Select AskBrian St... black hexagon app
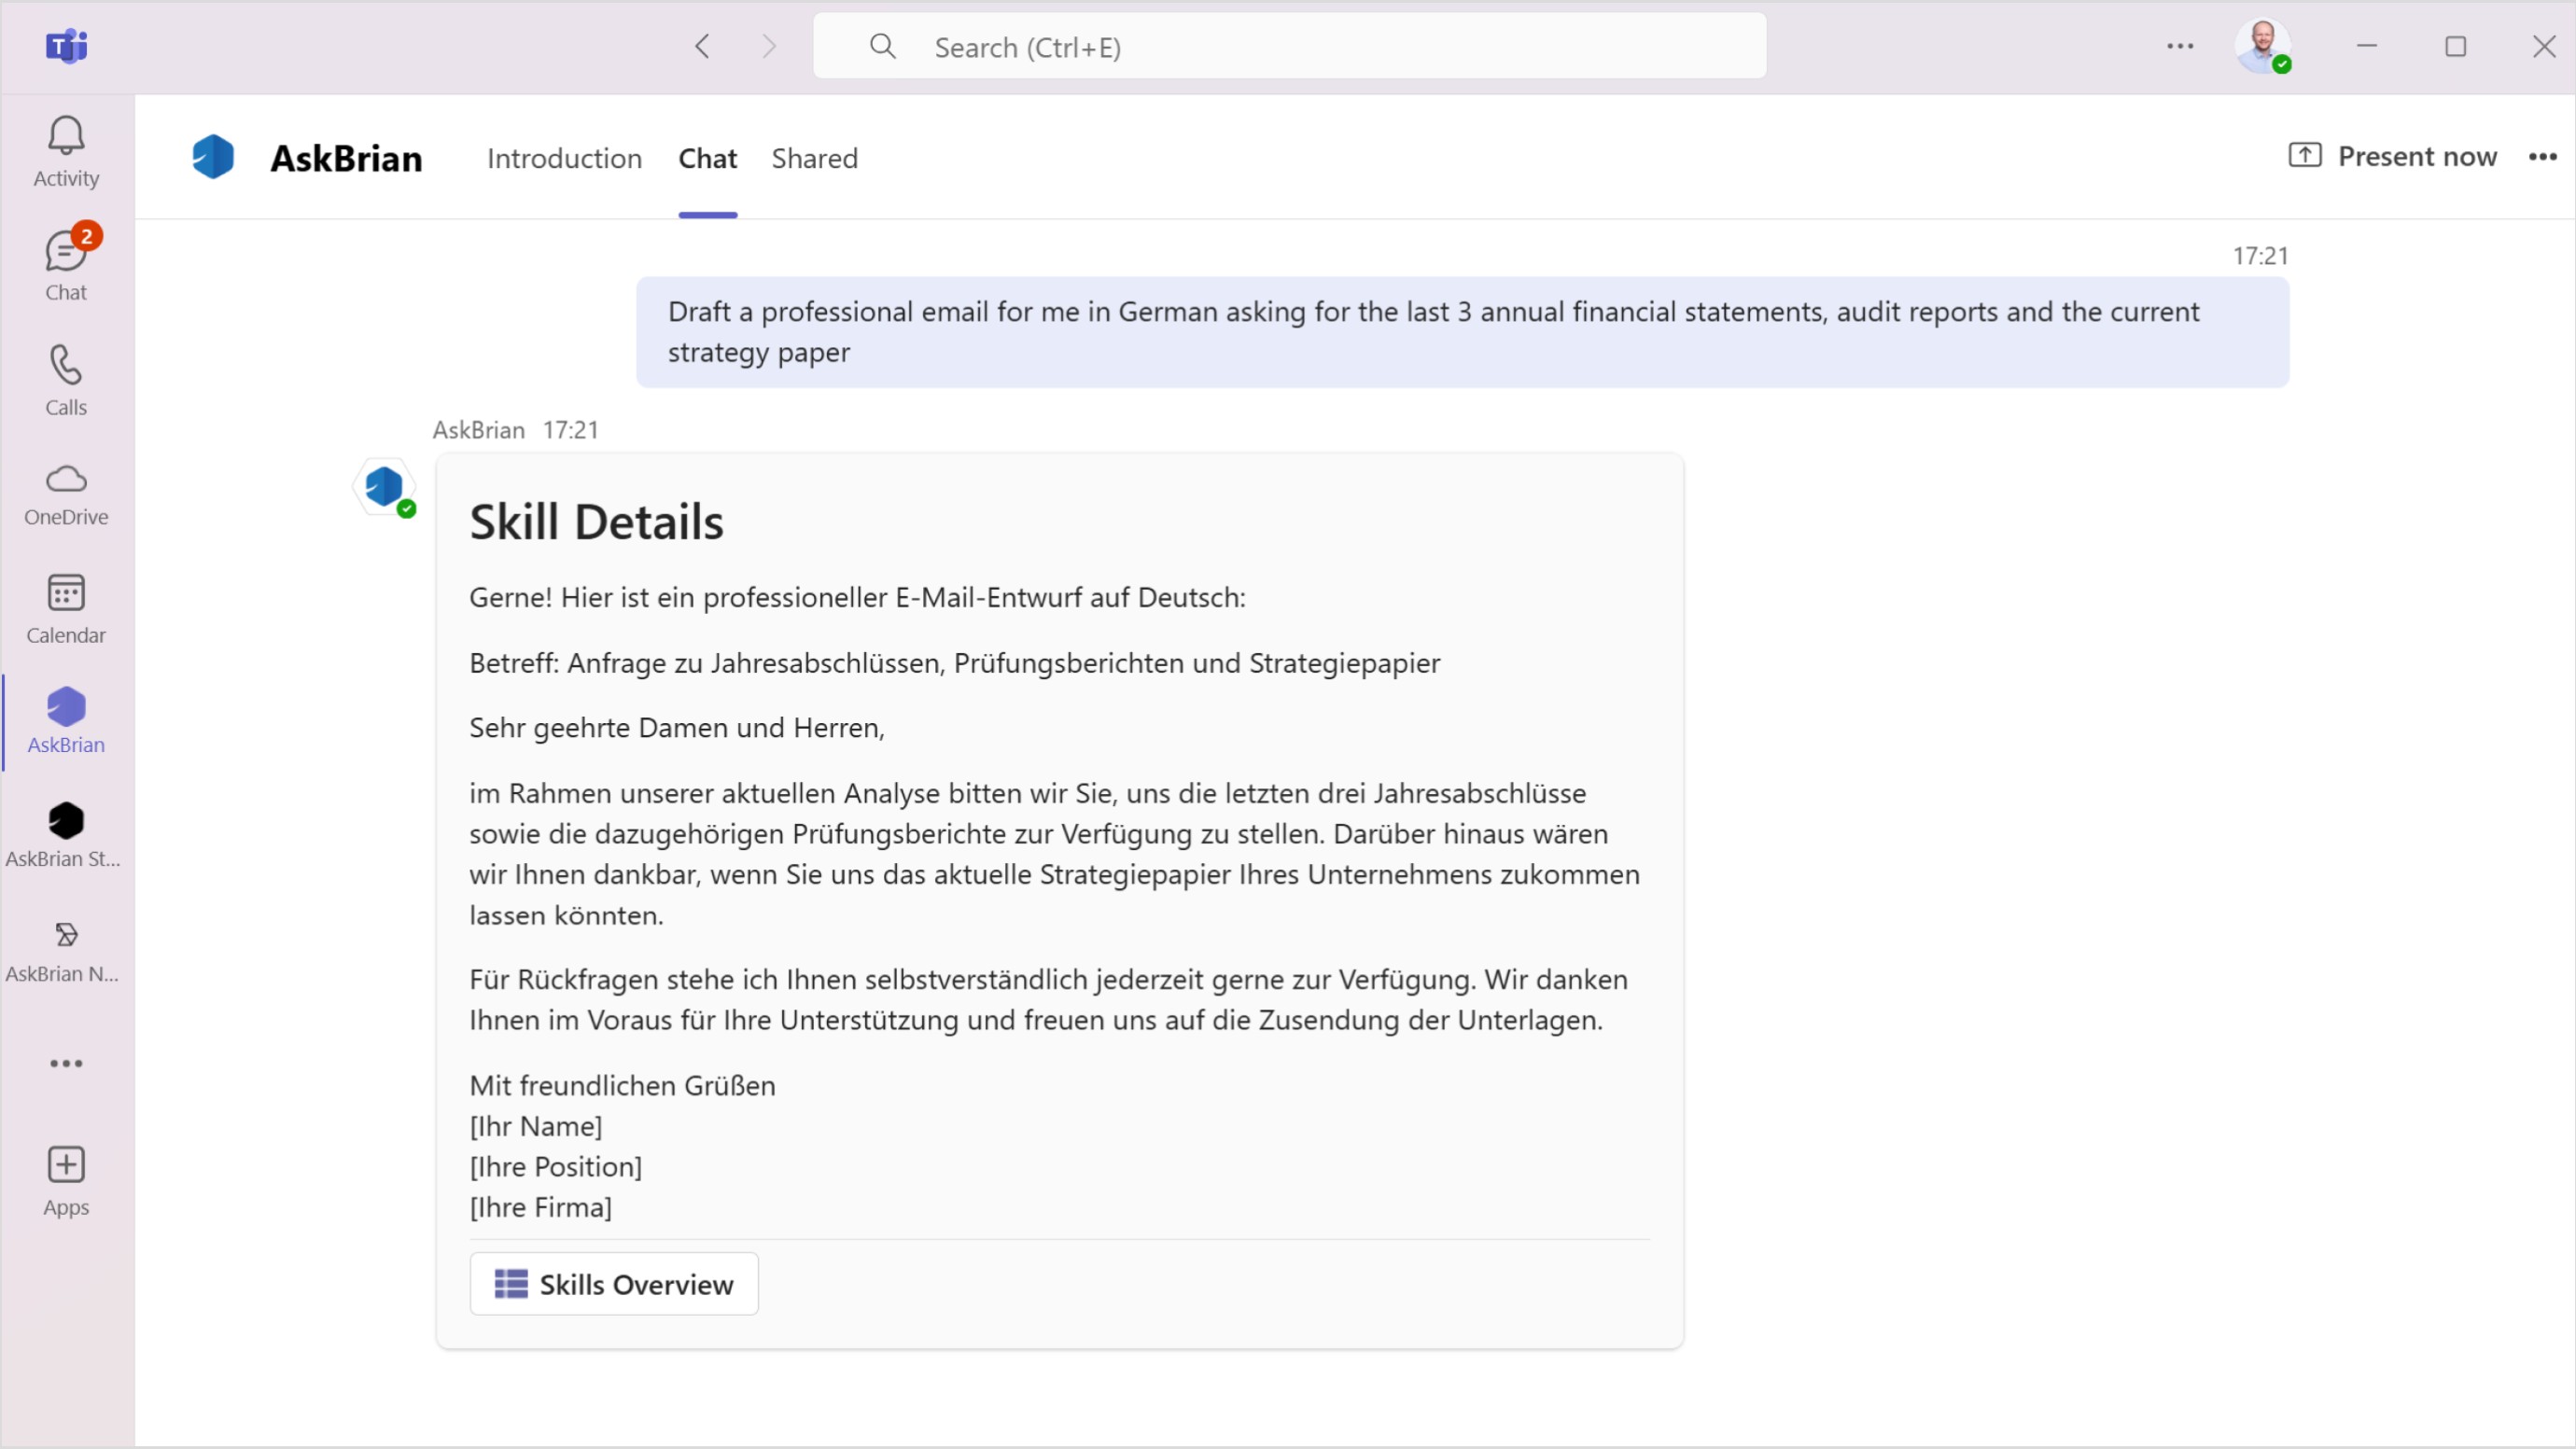This screenshot has height=1449, width=2576. (66, 835)
